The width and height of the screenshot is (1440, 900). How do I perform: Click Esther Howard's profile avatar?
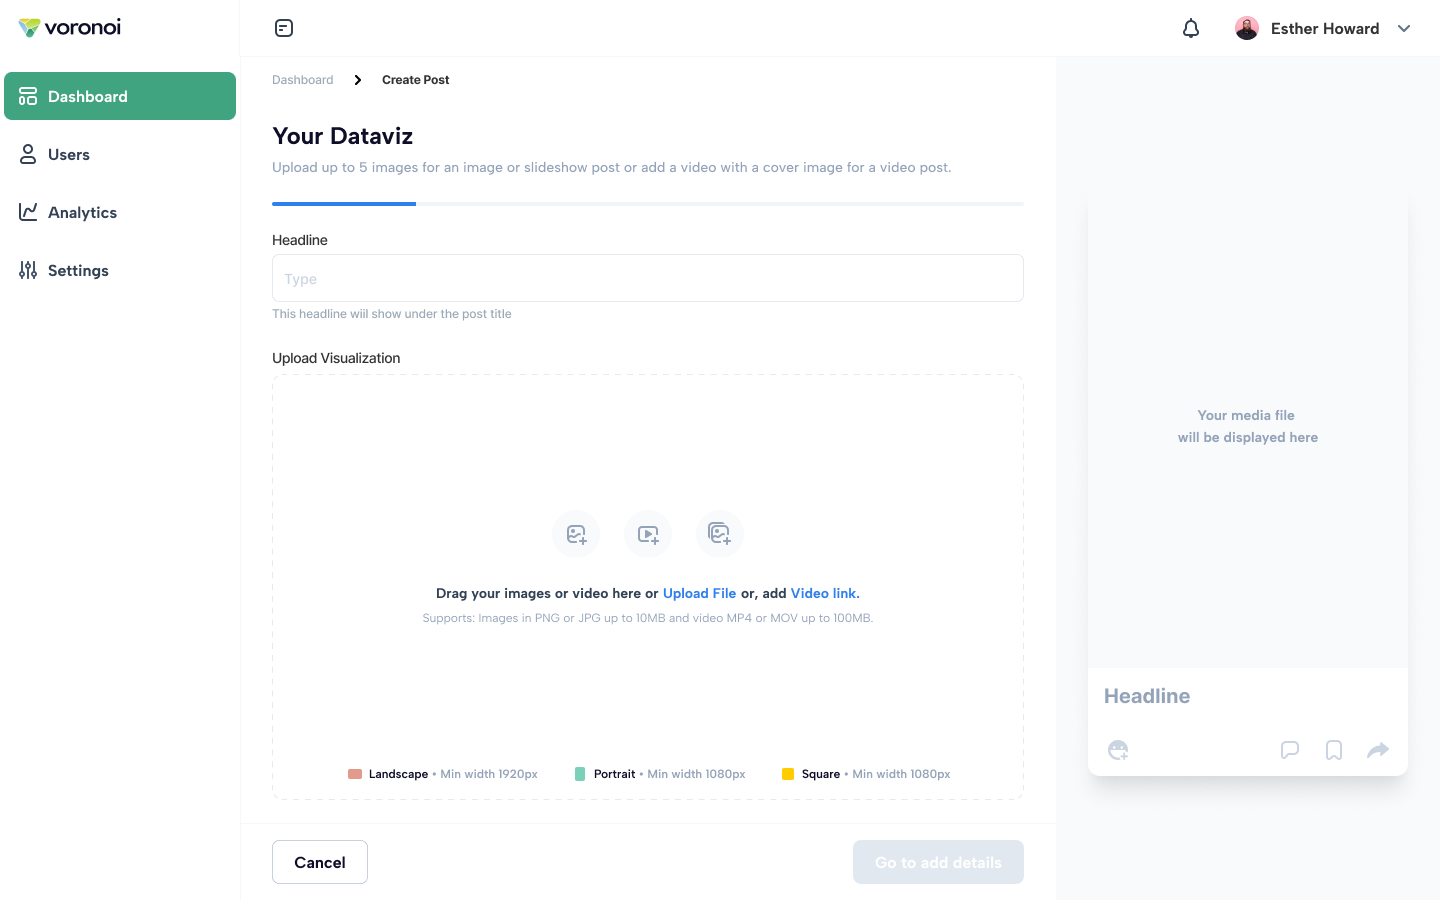point(1246,28)
